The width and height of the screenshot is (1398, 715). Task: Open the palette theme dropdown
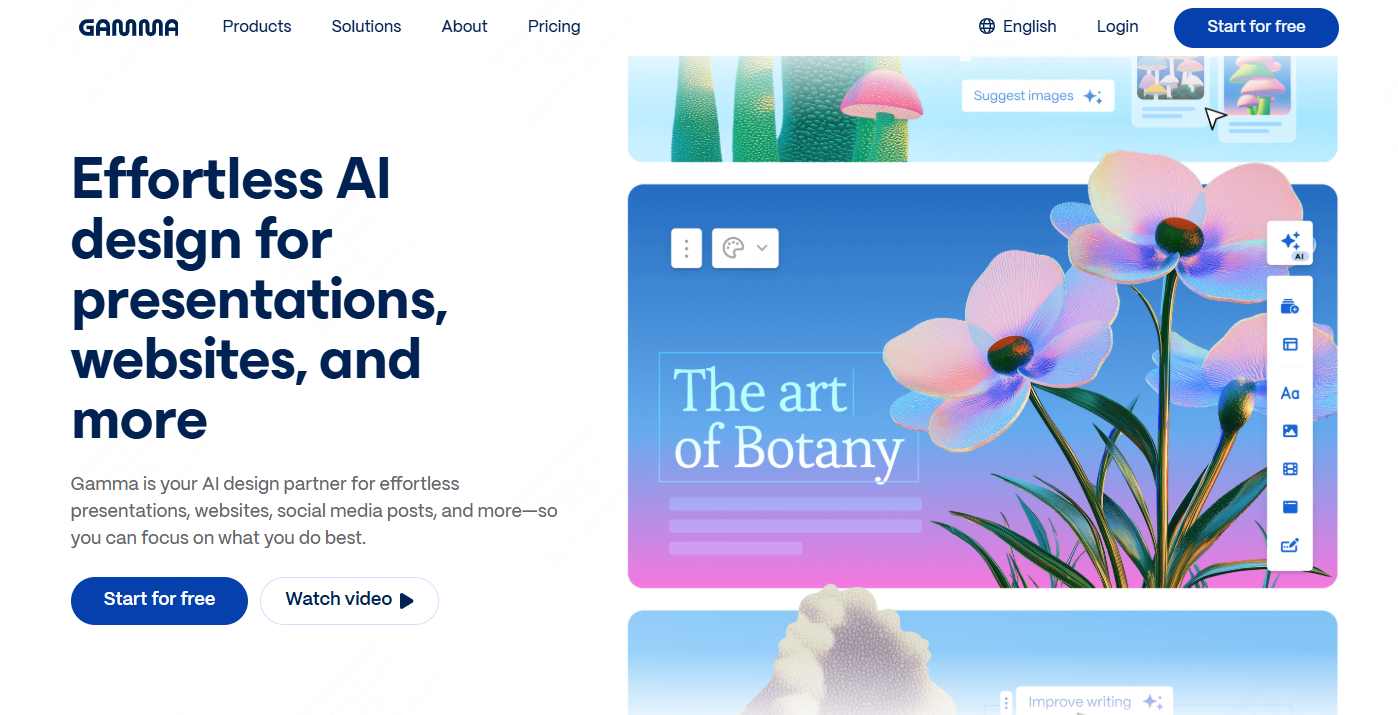(745, 248)
